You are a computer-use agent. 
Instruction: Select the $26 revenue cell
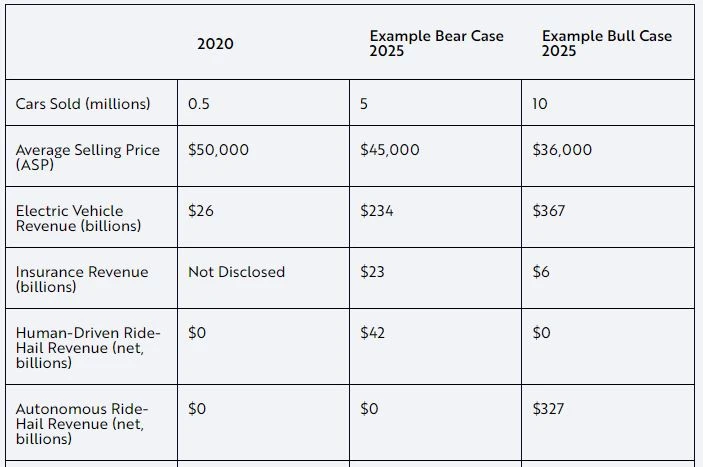pyautogui.click(x=201, y=211)
